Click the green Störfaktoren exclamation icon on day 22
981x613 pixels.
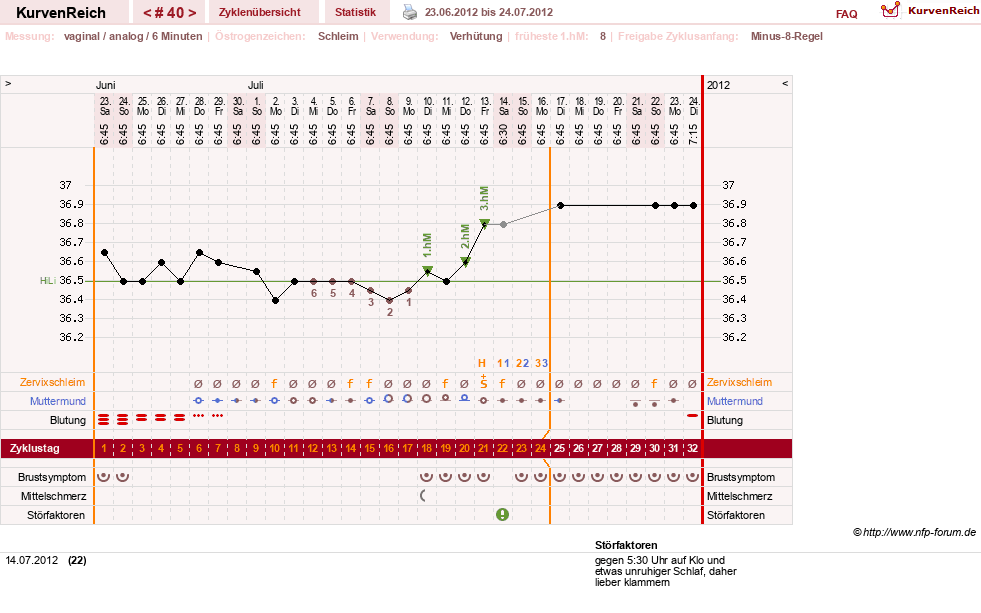502,515
